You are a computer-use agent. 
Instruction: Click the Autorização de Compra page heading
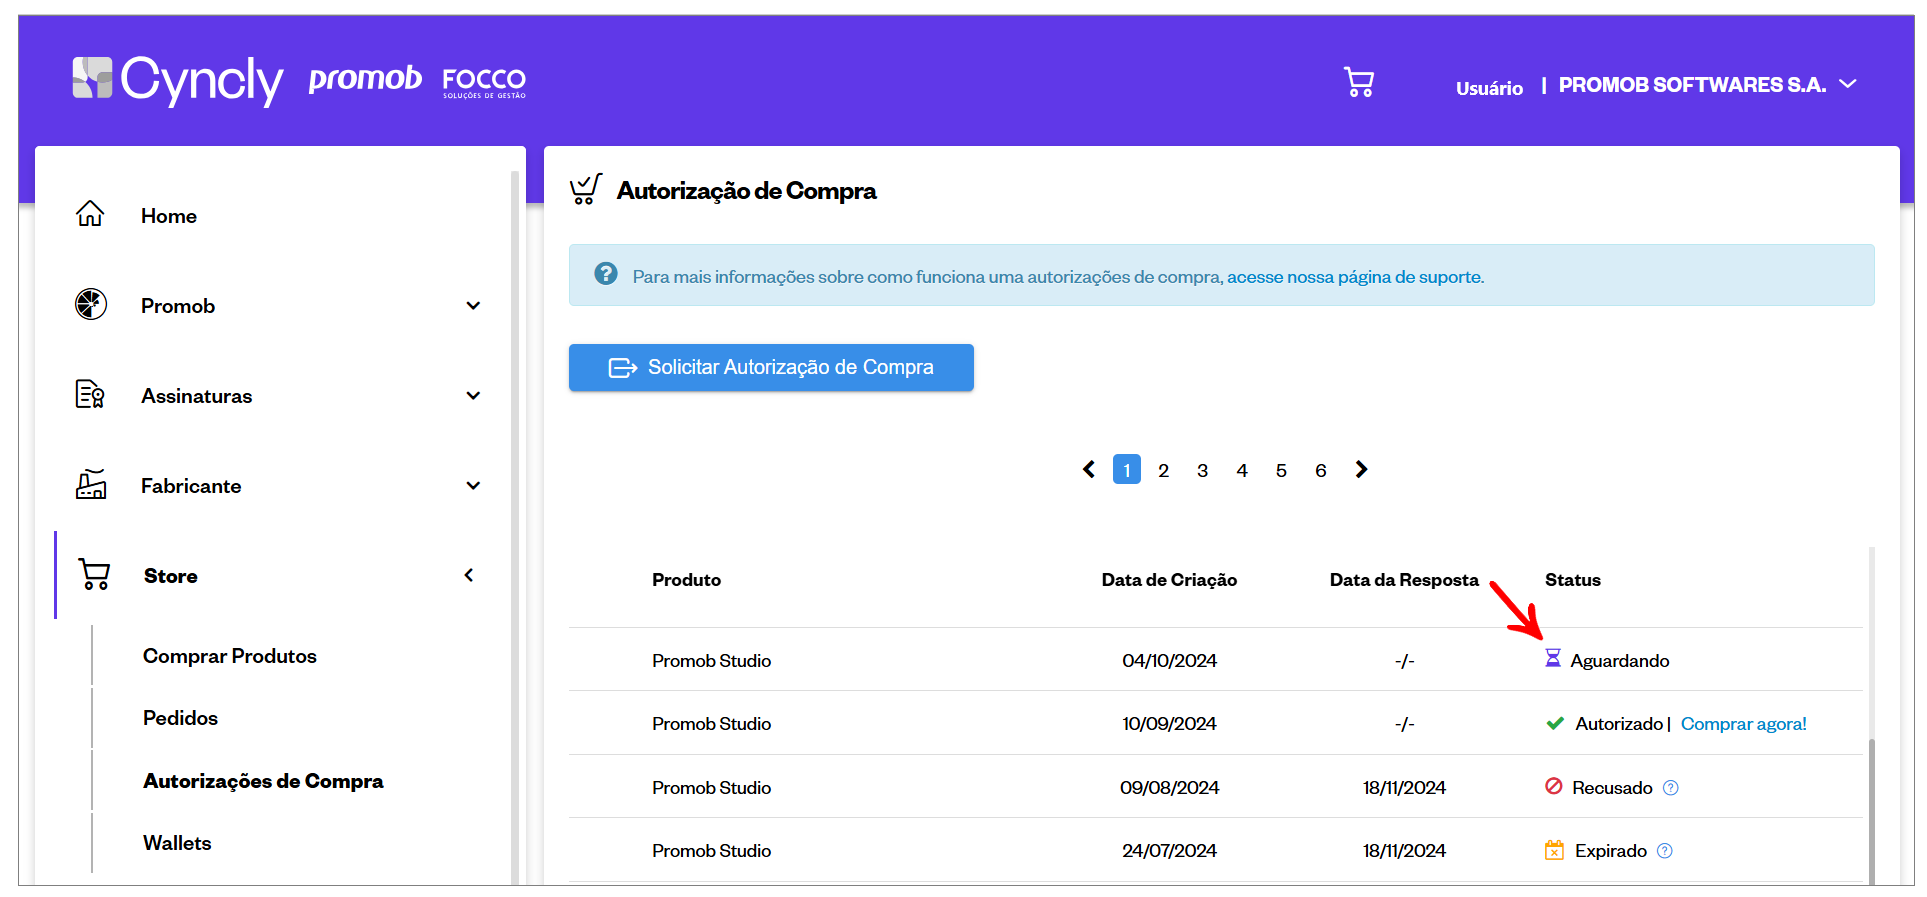point(746,191)
